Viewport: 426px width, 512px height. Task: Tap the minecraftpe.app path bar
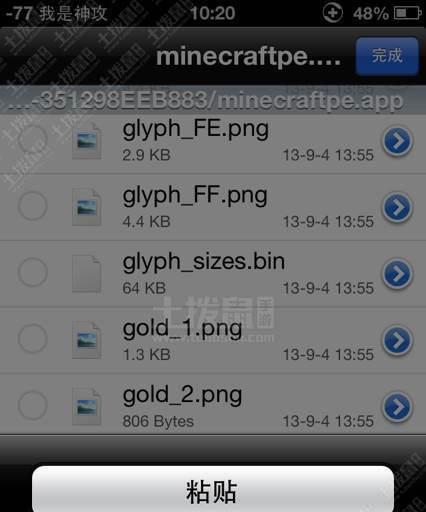213,100
